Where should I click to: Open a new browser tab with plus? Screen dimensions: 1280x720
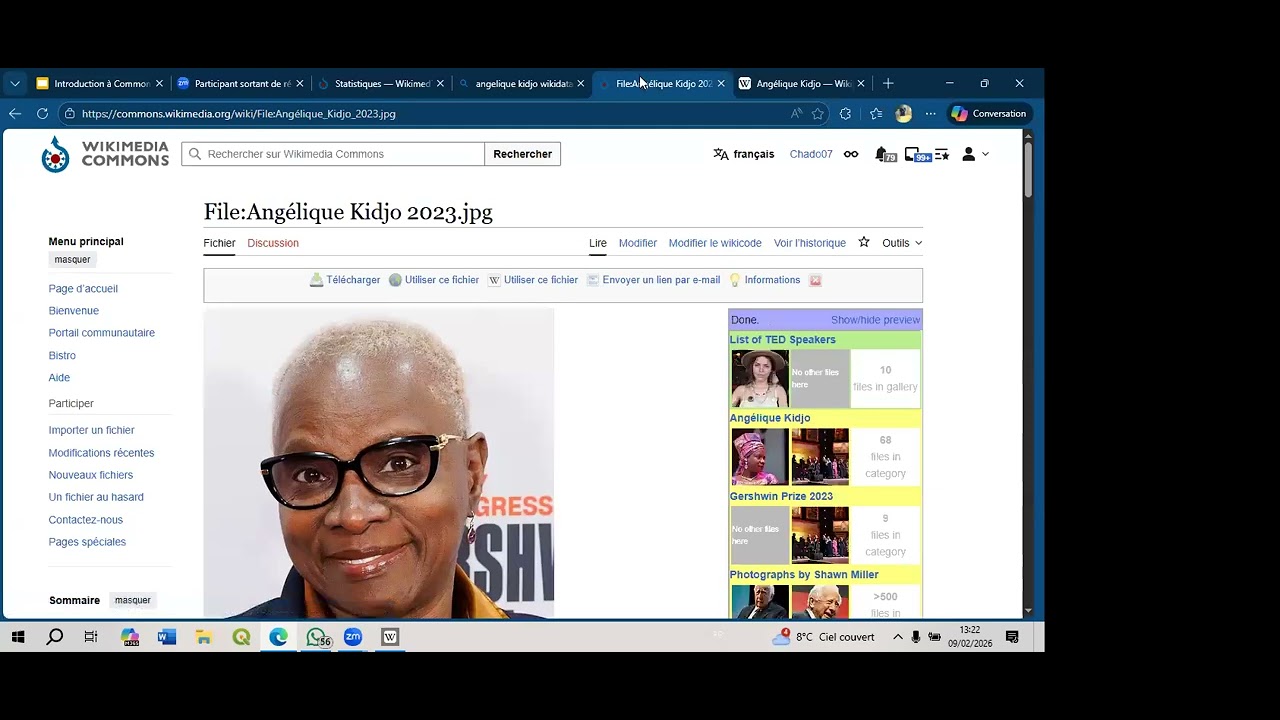888,84
